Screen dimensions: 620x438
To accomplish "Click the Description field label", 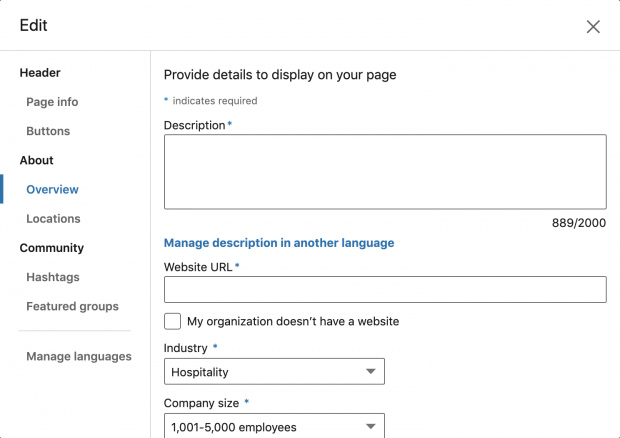I will point(194,125).
